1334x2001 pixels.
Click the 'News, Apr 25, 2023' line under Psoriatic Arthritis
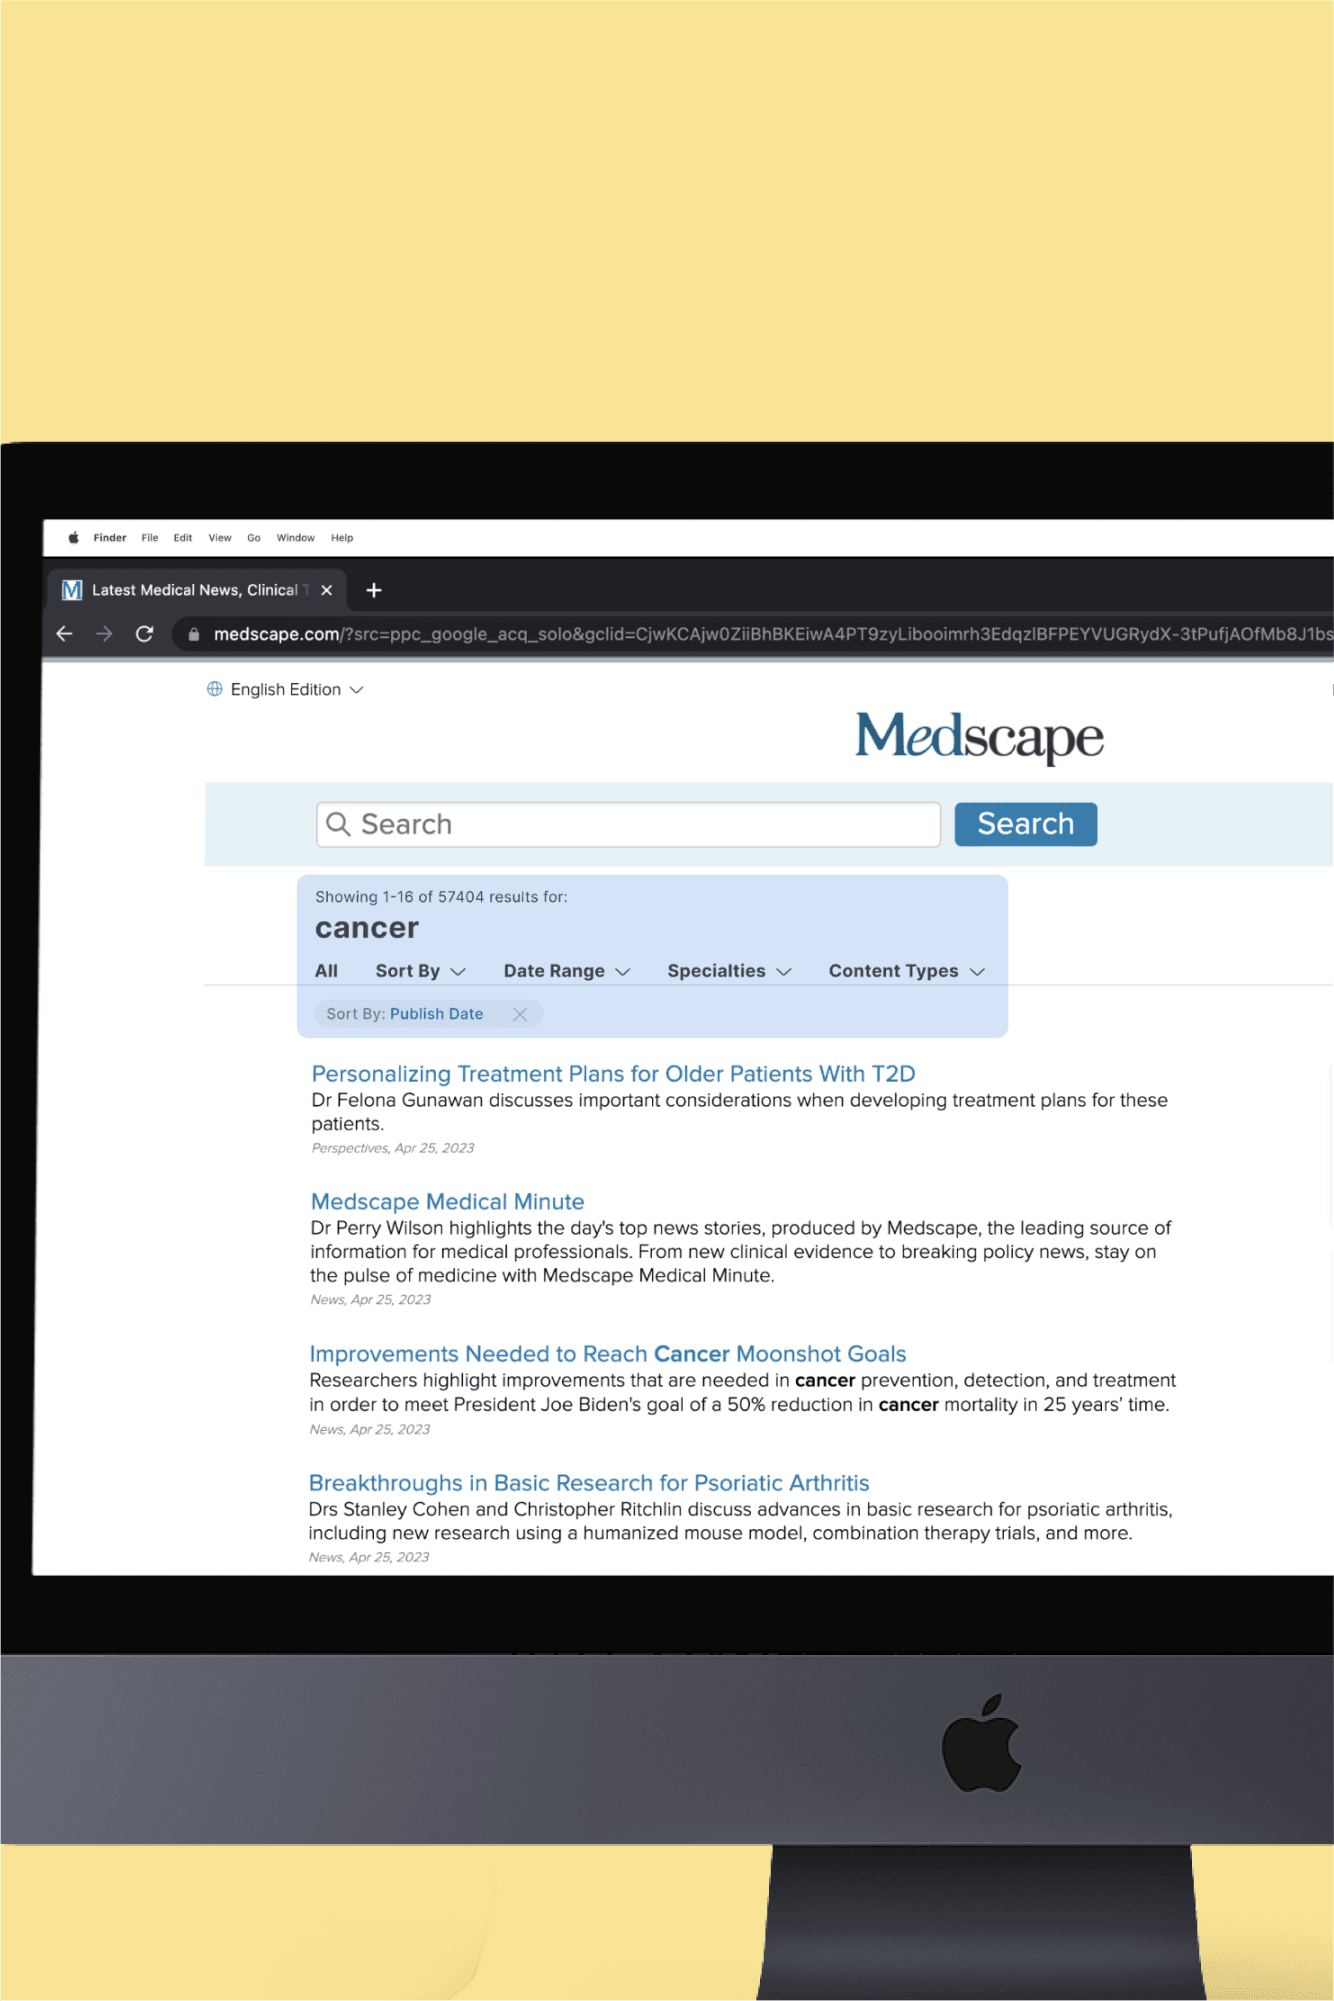pyautogui.click(x=368, y=1558)
